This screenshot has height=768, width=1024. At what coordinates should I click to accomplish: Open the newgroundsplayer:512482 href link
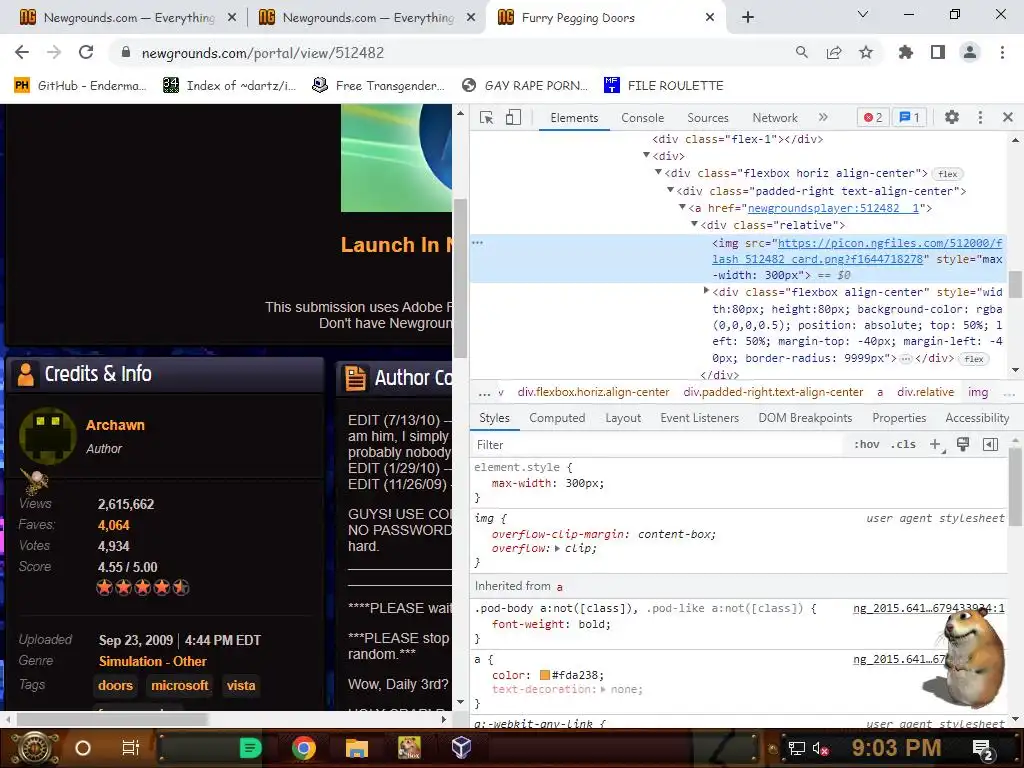click(x=833, y=208)
